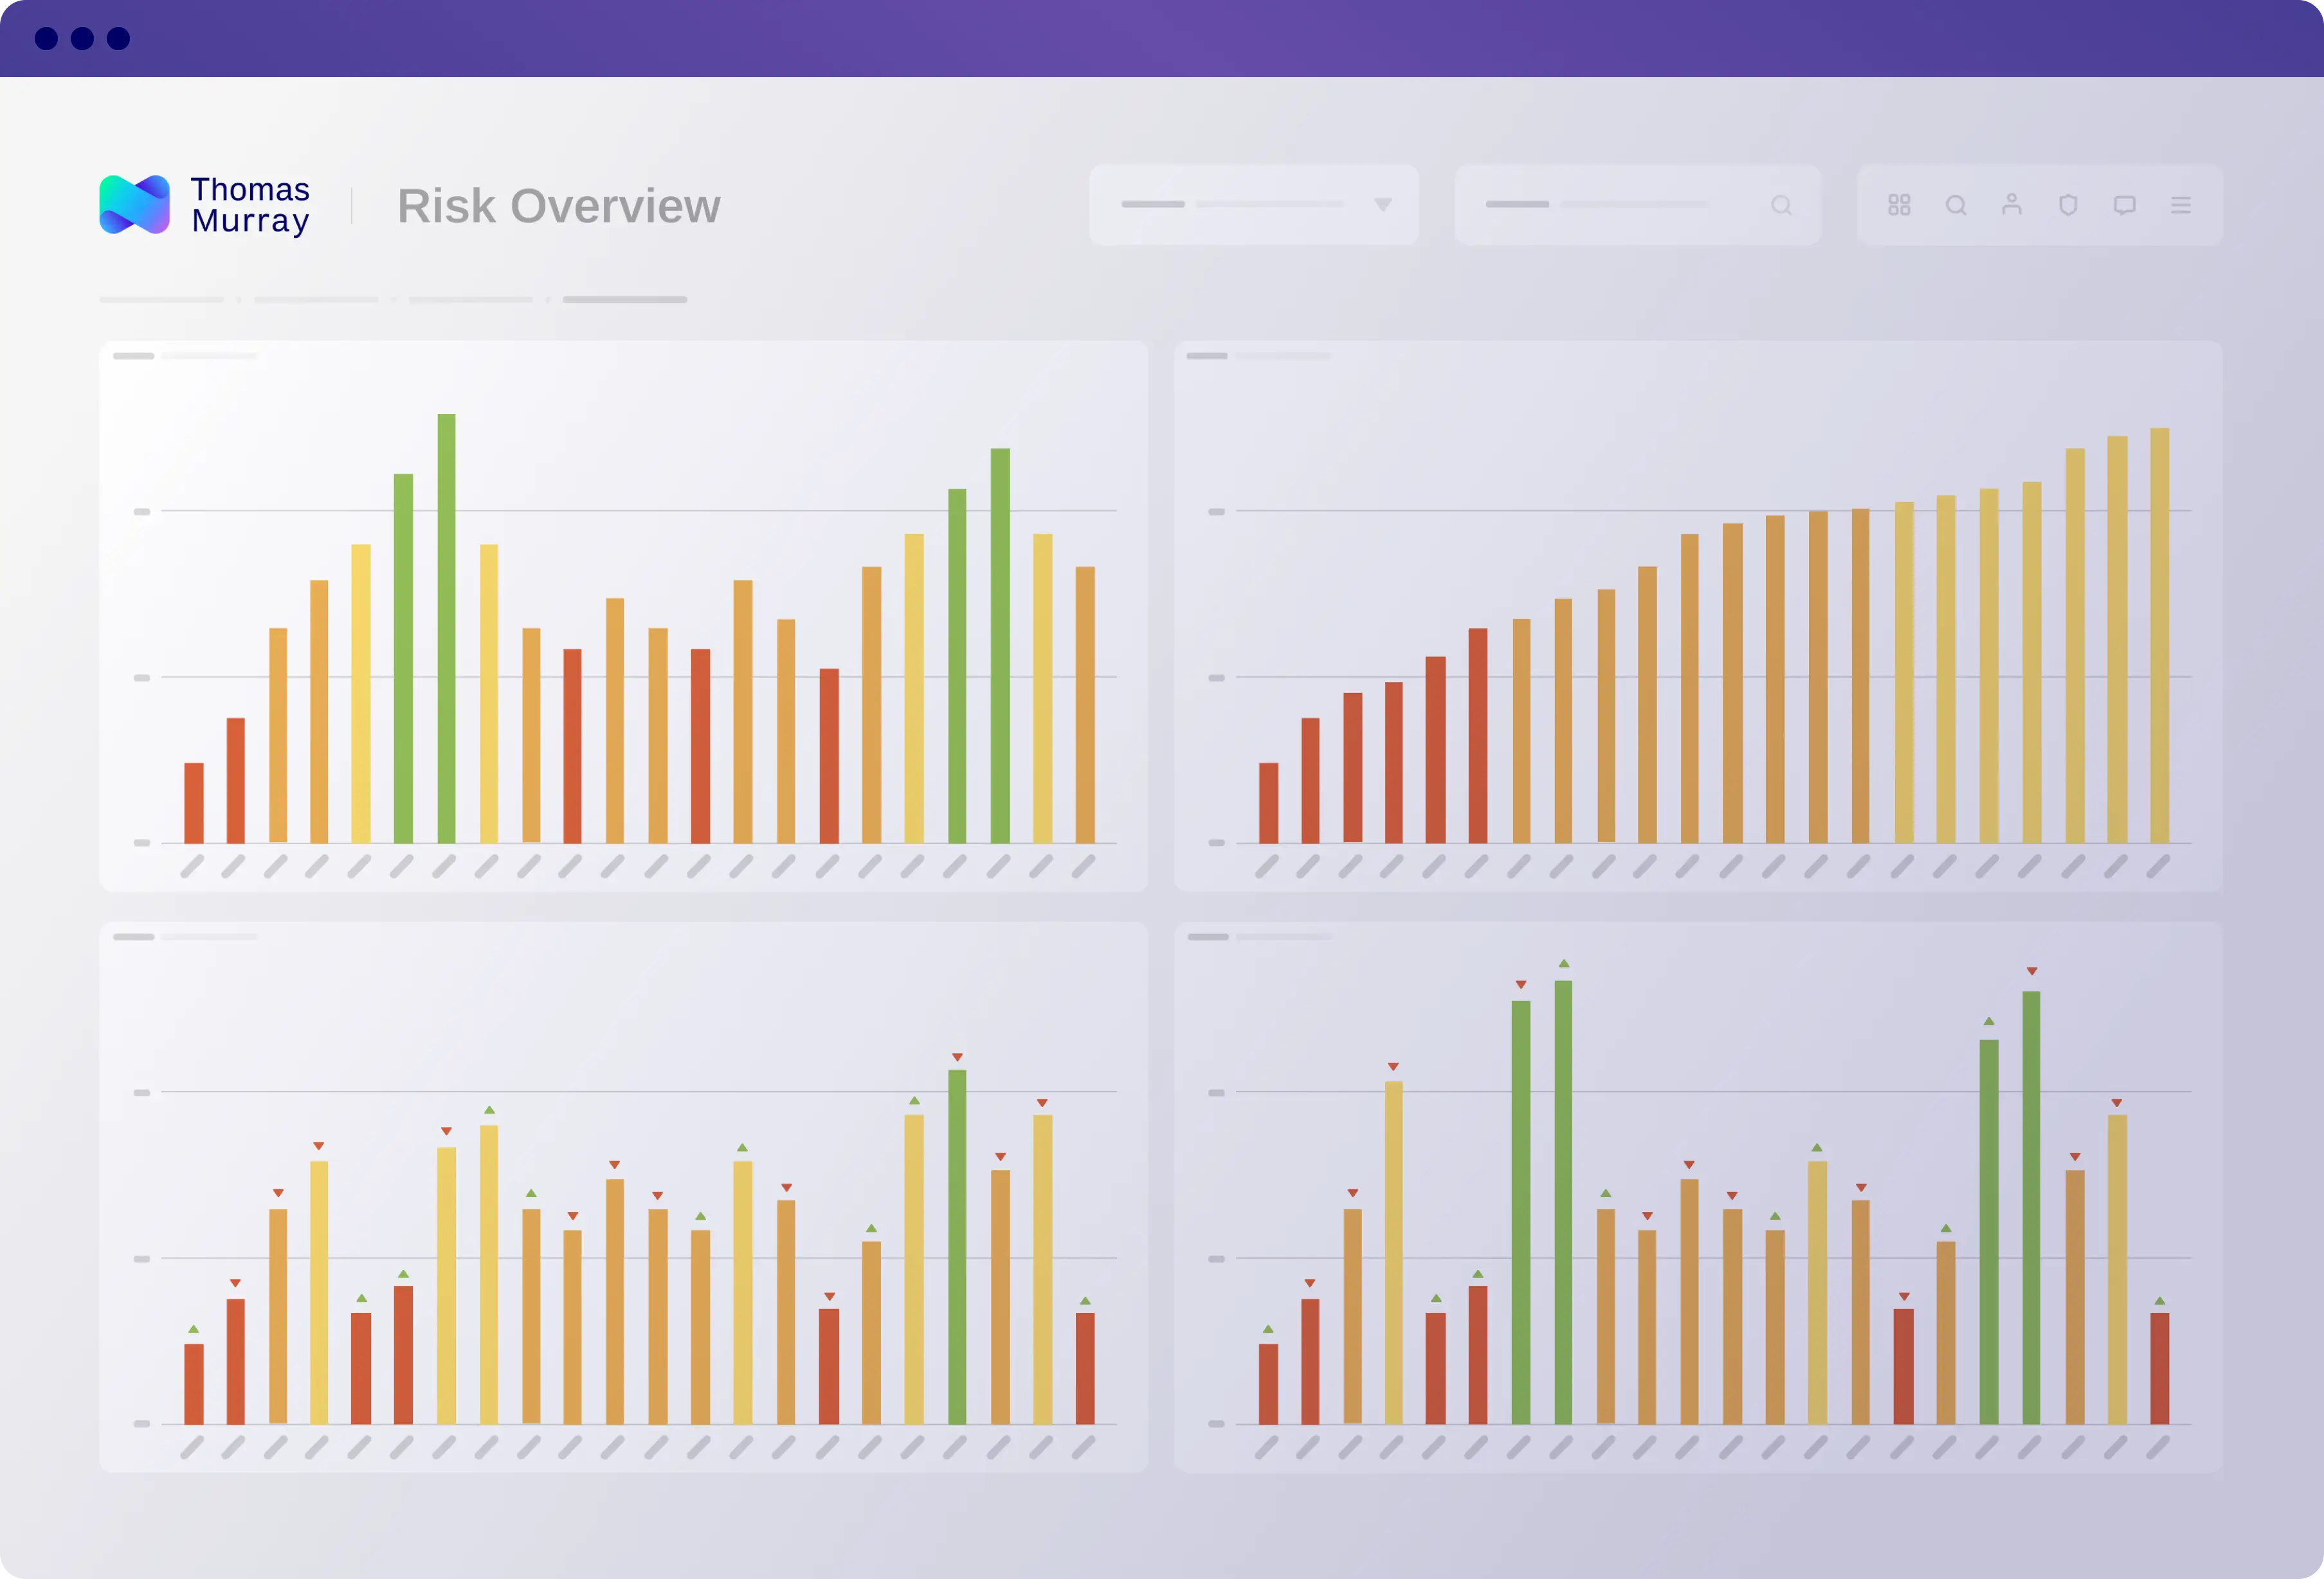Click the tallest green bar in the top-left chart
The image size is (2324, 1579).
point(446,628)
